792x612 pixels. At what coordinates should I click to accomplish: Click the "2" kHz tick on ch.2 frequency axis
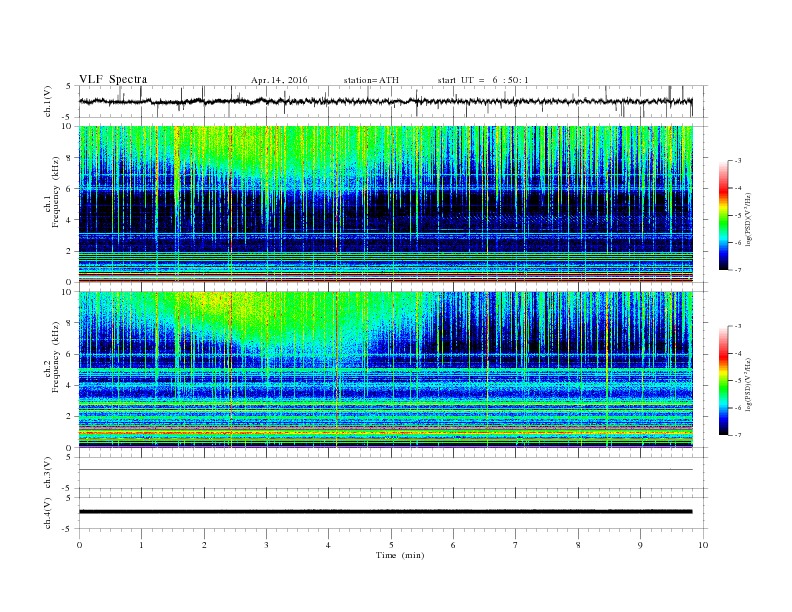pos(70,417)
